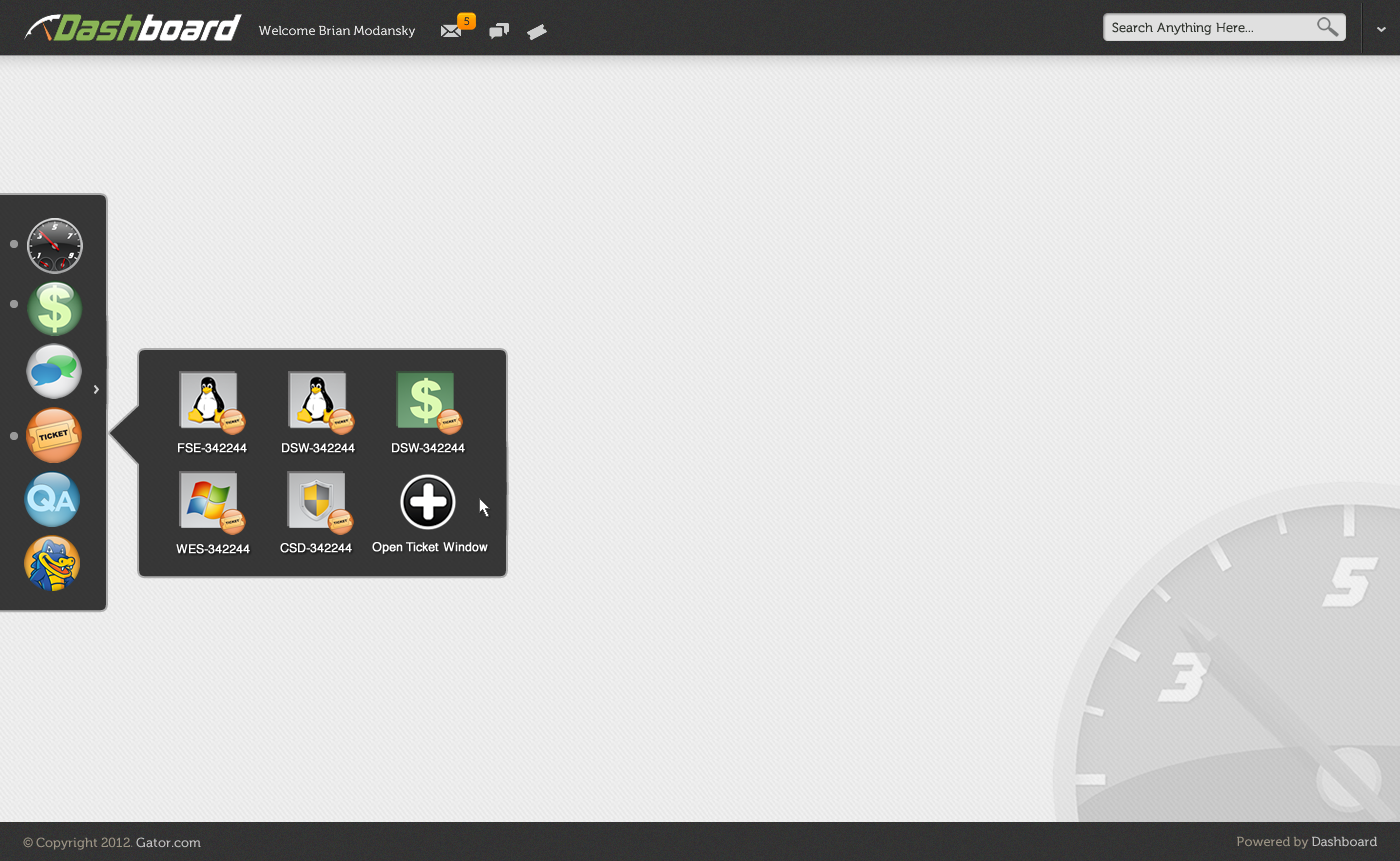Select the orange Ticket sidebar icon
This screenshot has width=1400, height=861.
click(54, 435)
